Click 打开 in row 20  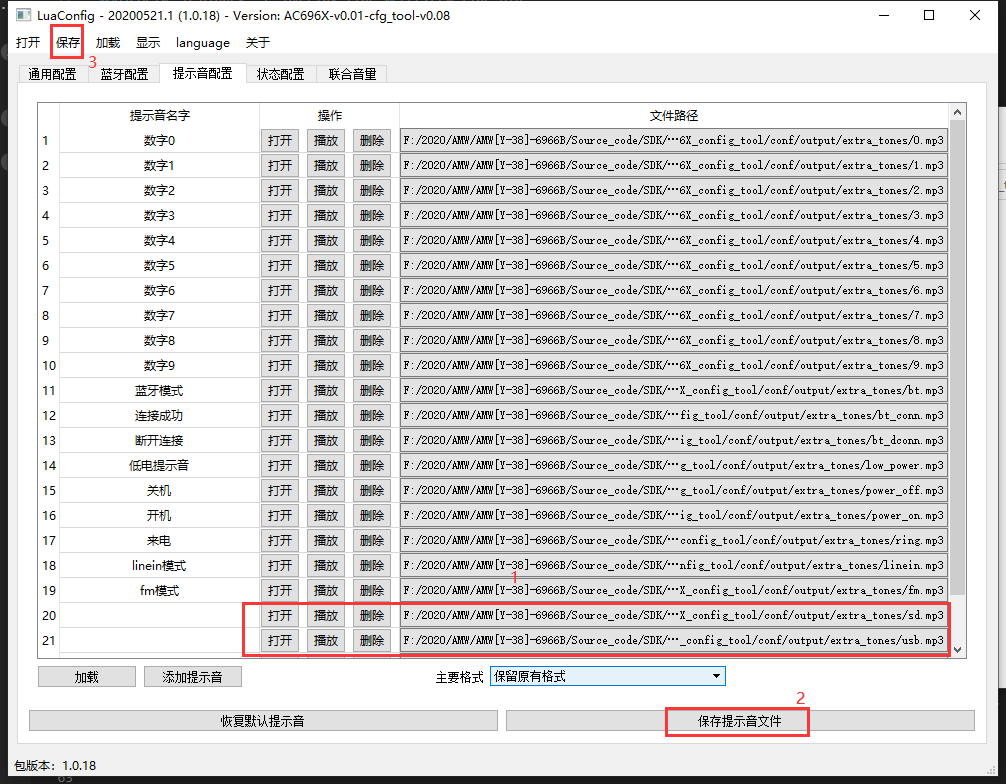pyautogui.click(x=280, y=616)
